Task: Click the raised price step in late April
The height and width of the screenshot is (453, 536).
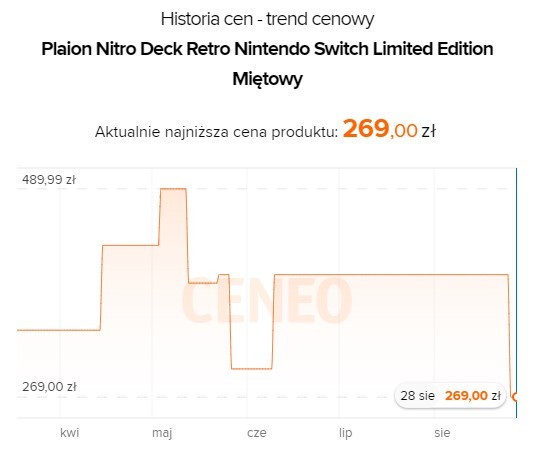Action: coord(130,245)
